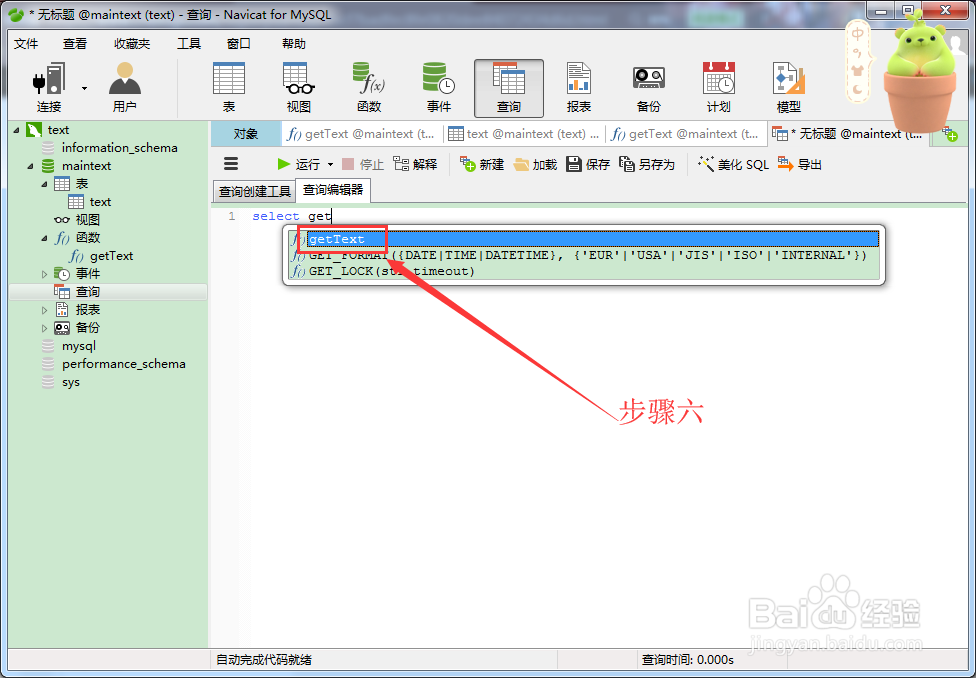Image resolution: width=976 pixels, height=678 pixels.
Task: Select the 查询 query toolbar icon
Action: [x=509, y=88]
